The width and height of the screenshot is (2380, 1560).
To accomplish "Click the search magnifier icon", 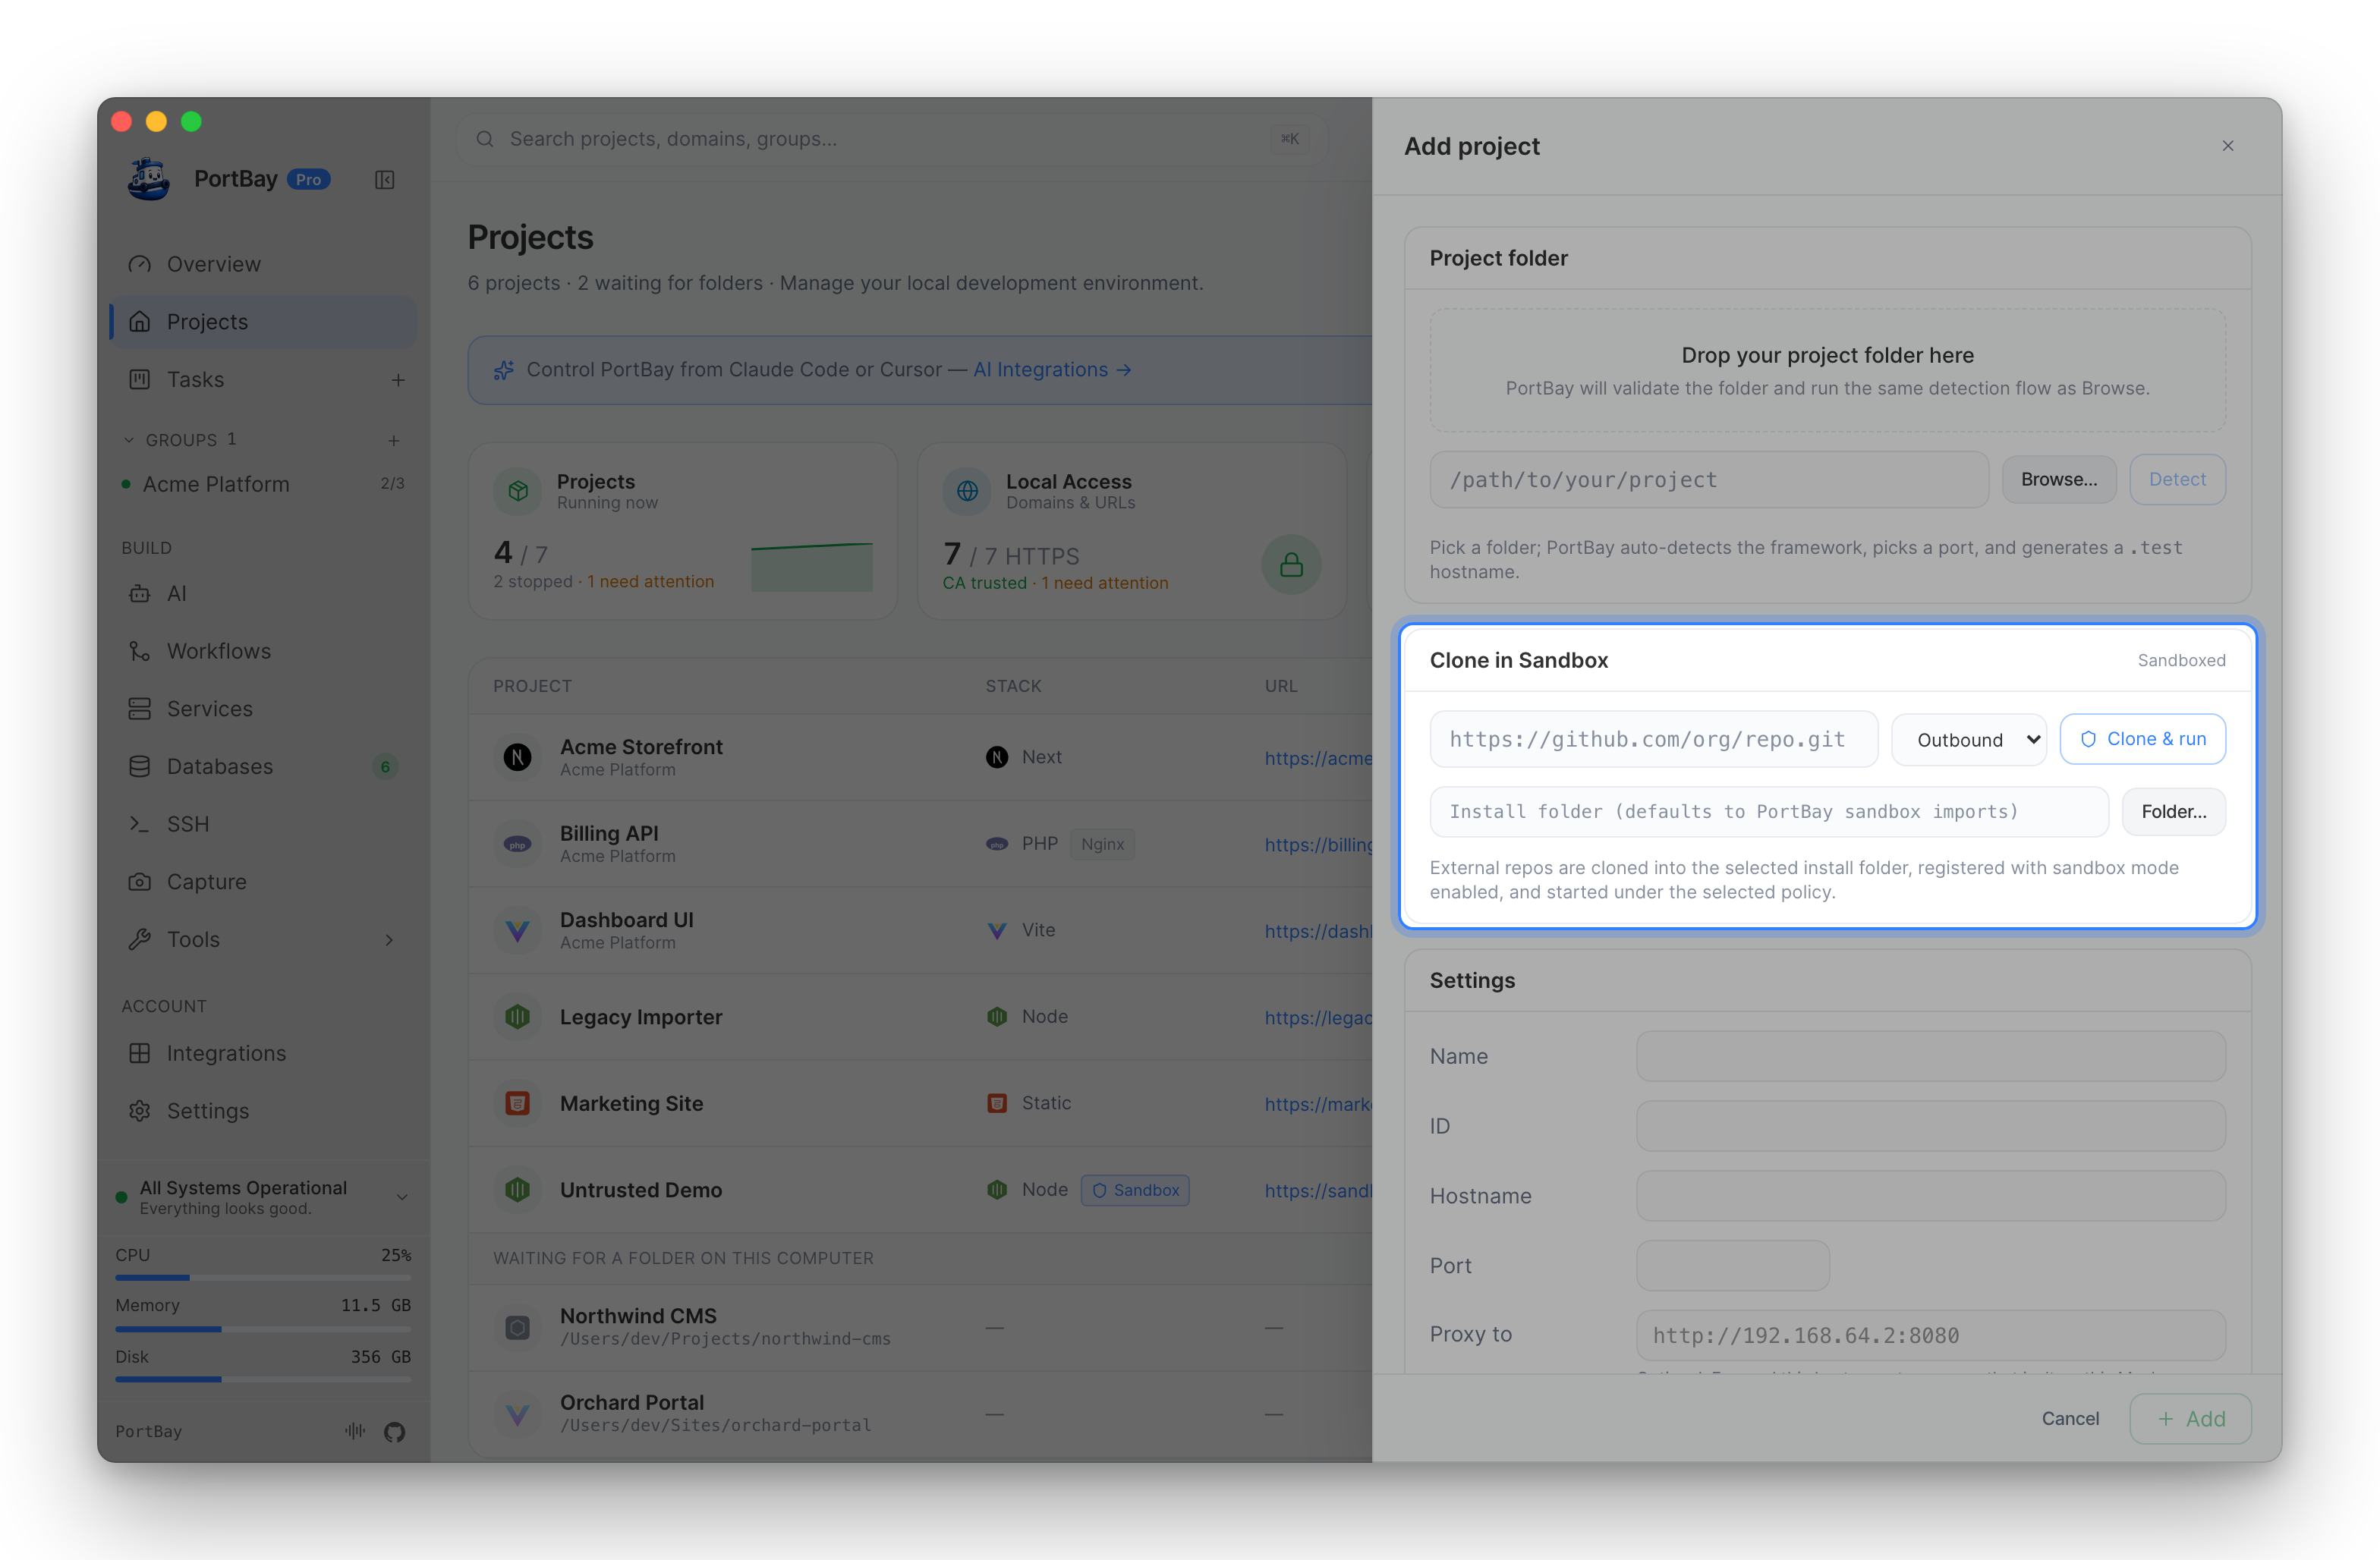I will (485, 139).
